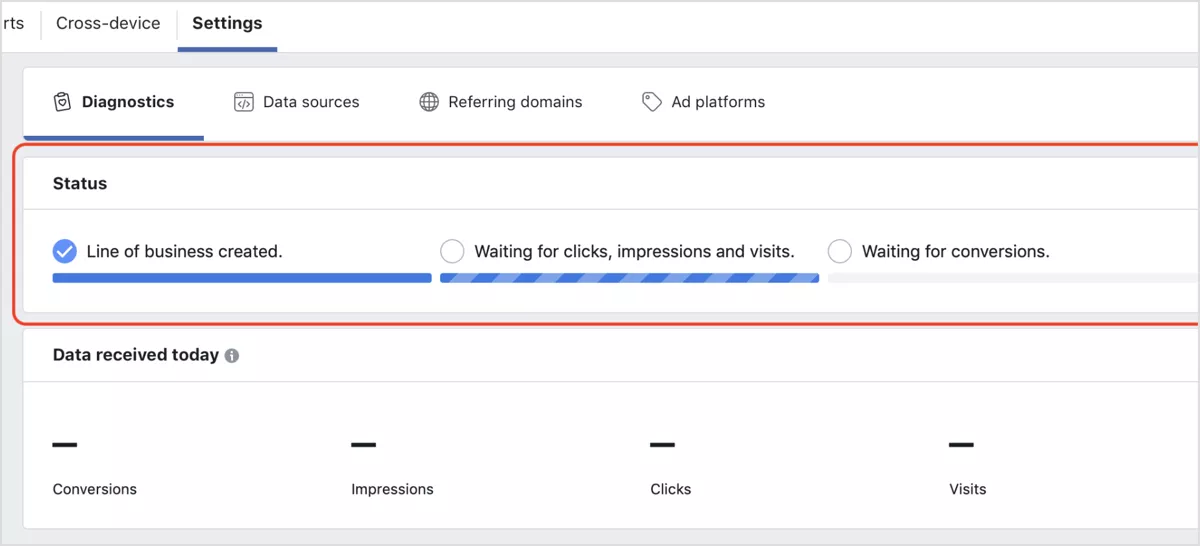The image size is (1200, 546).
Task: Select the Waiting for conversions circle
Action: point(840,251)
